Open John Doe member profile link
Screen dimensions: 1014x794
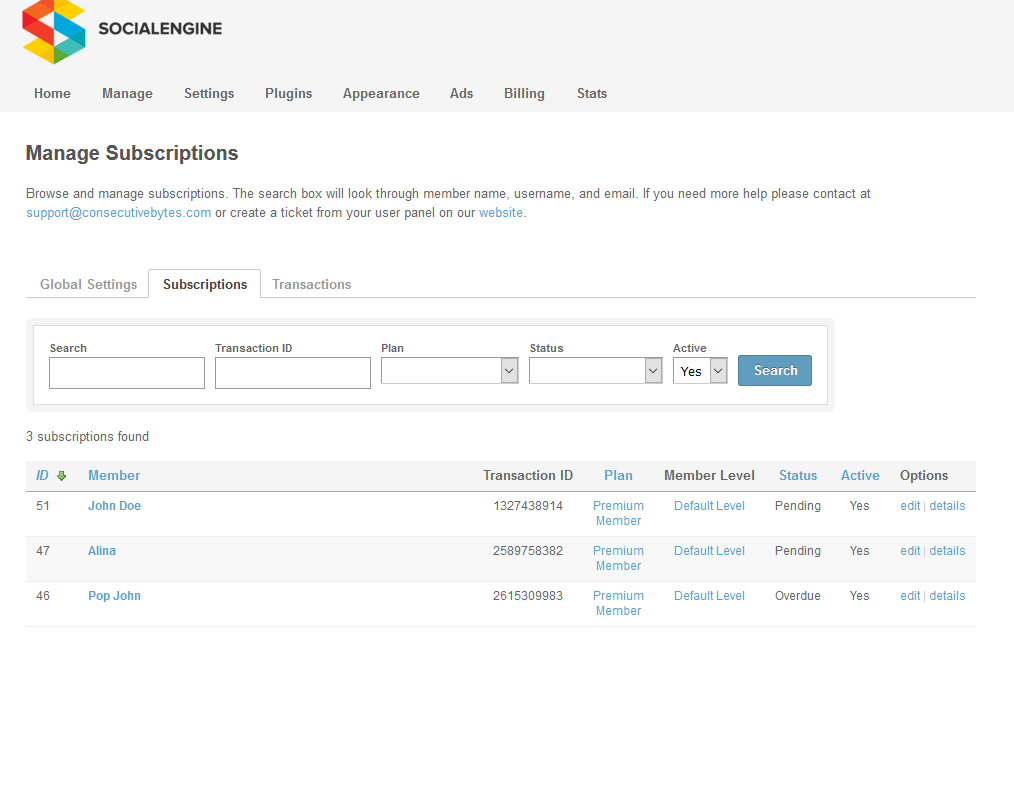[114, 506]
